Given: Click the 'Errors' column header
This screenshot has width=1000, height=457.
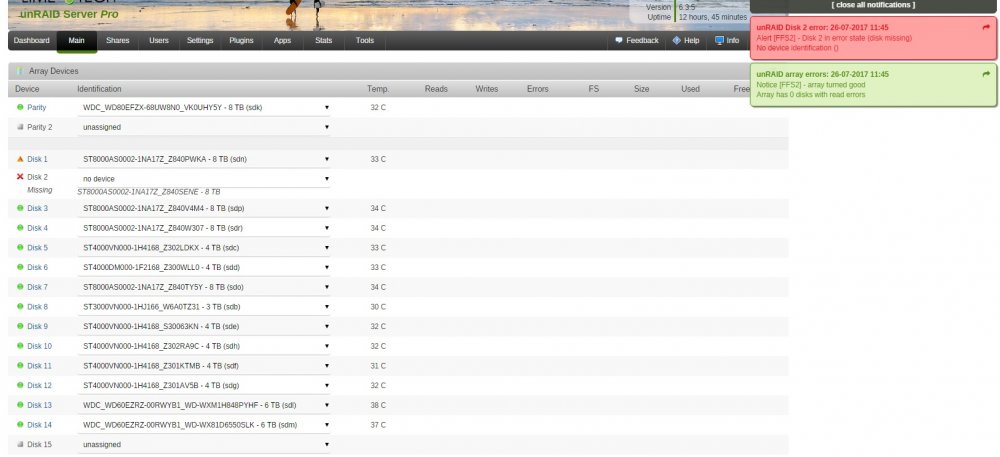Looking at the screenshot, I should [537, 89].
